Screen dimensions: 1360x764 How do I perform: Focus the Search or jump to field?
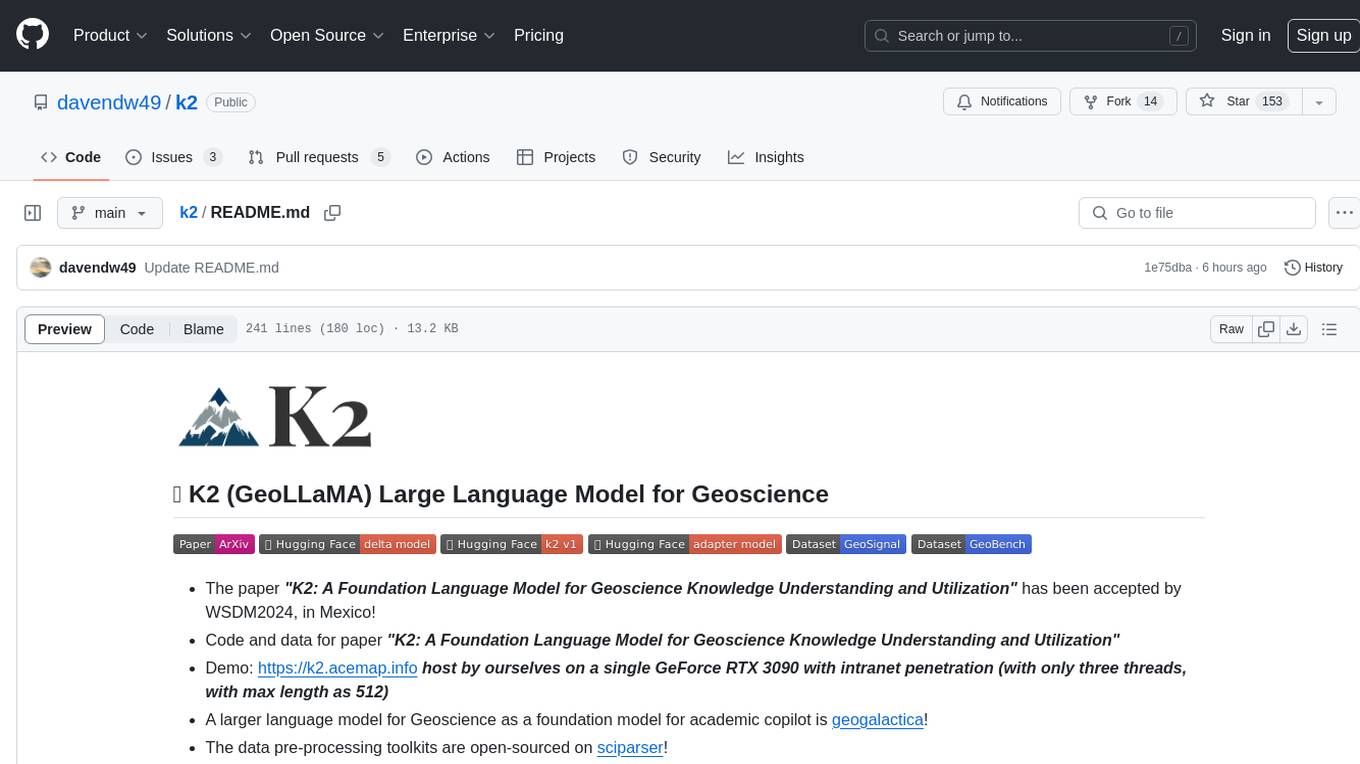[1032, 35]
